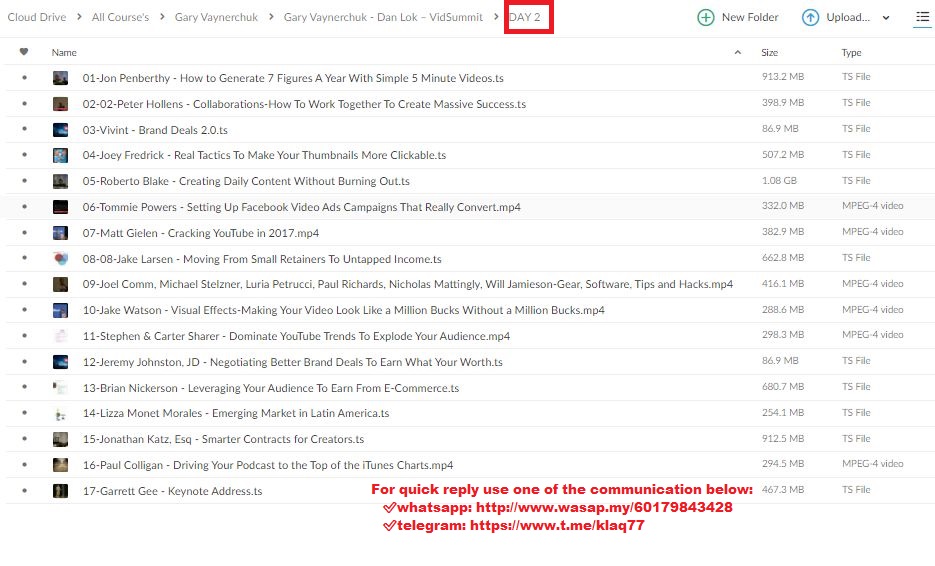Click thumbnail of 15-Jonathan Katz file
Image resolution: width=935 pixels, height=566 pixels.
pos(60,440)
